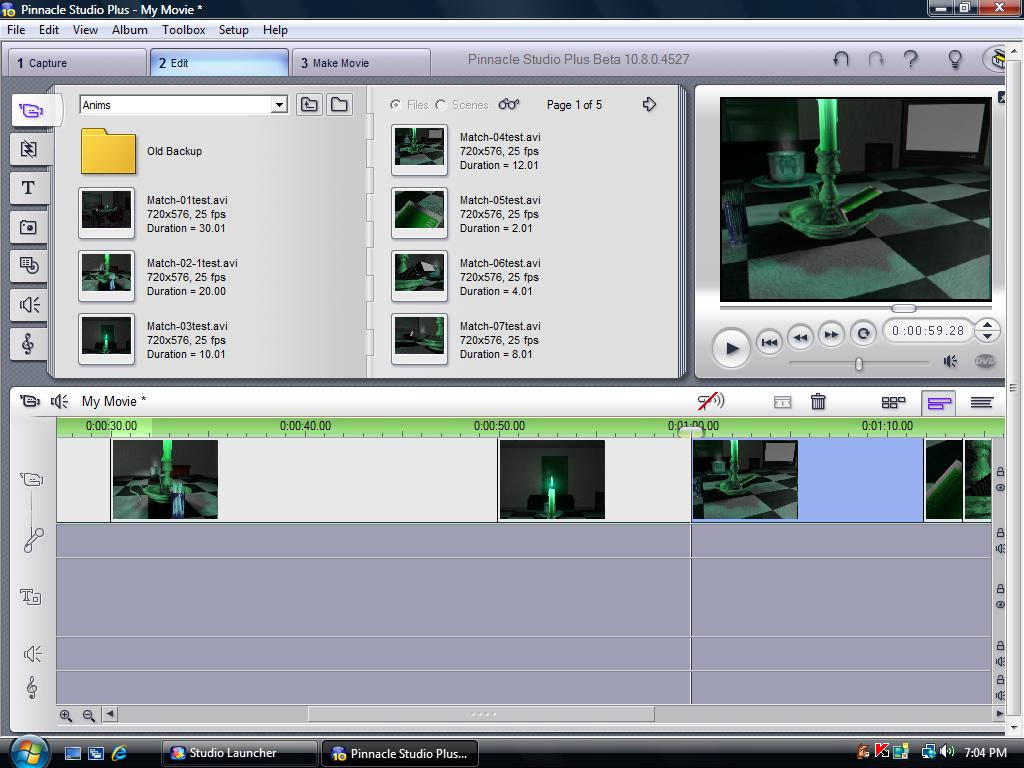The width and height of the screenshot is (1024, 768).
Task: Toggle audio scrubbing icon
Action: pyautogui.click(x=711, y=401)
